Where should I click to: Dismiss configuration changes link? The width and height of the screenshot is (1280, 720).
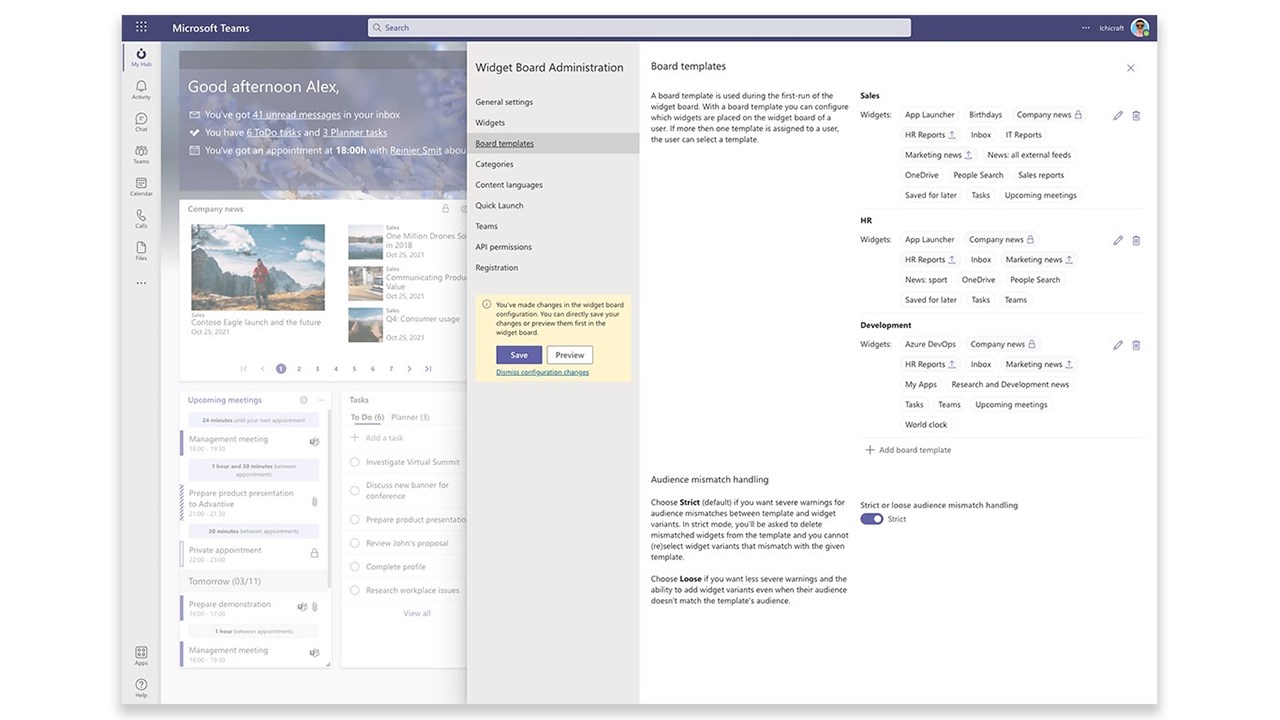(542, 372)
